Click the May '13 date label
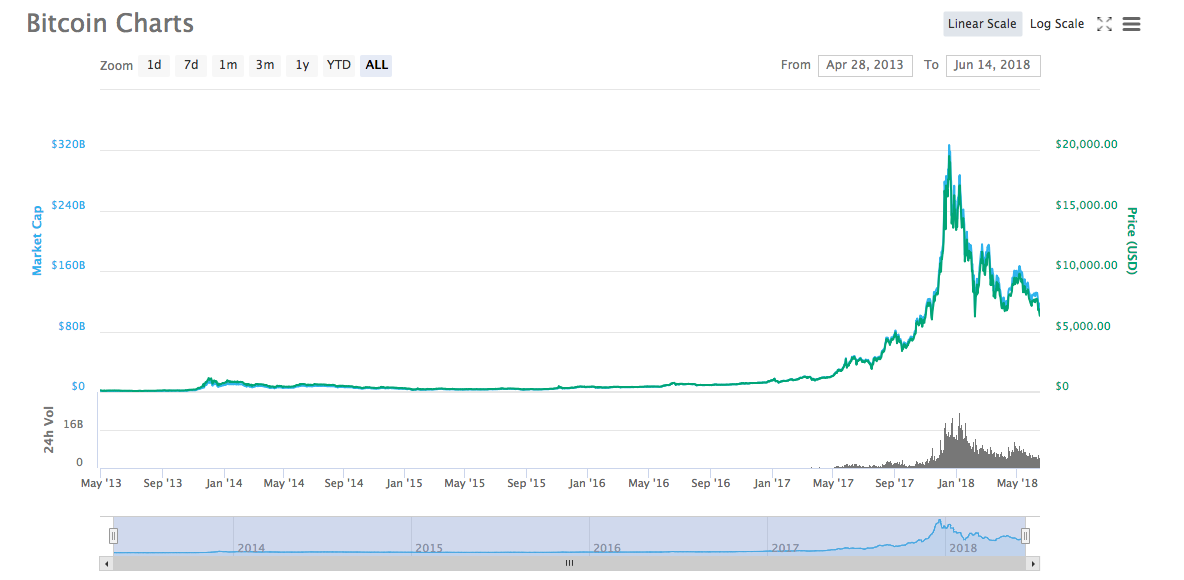Image resolution: width=1184 pixels, height=580 pixels. tap(100, 482)
